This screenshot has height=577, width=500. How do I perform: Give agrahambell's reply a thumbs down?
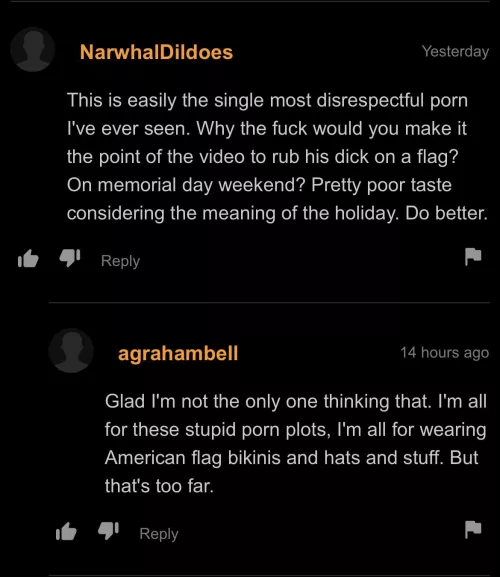(108, 531)
